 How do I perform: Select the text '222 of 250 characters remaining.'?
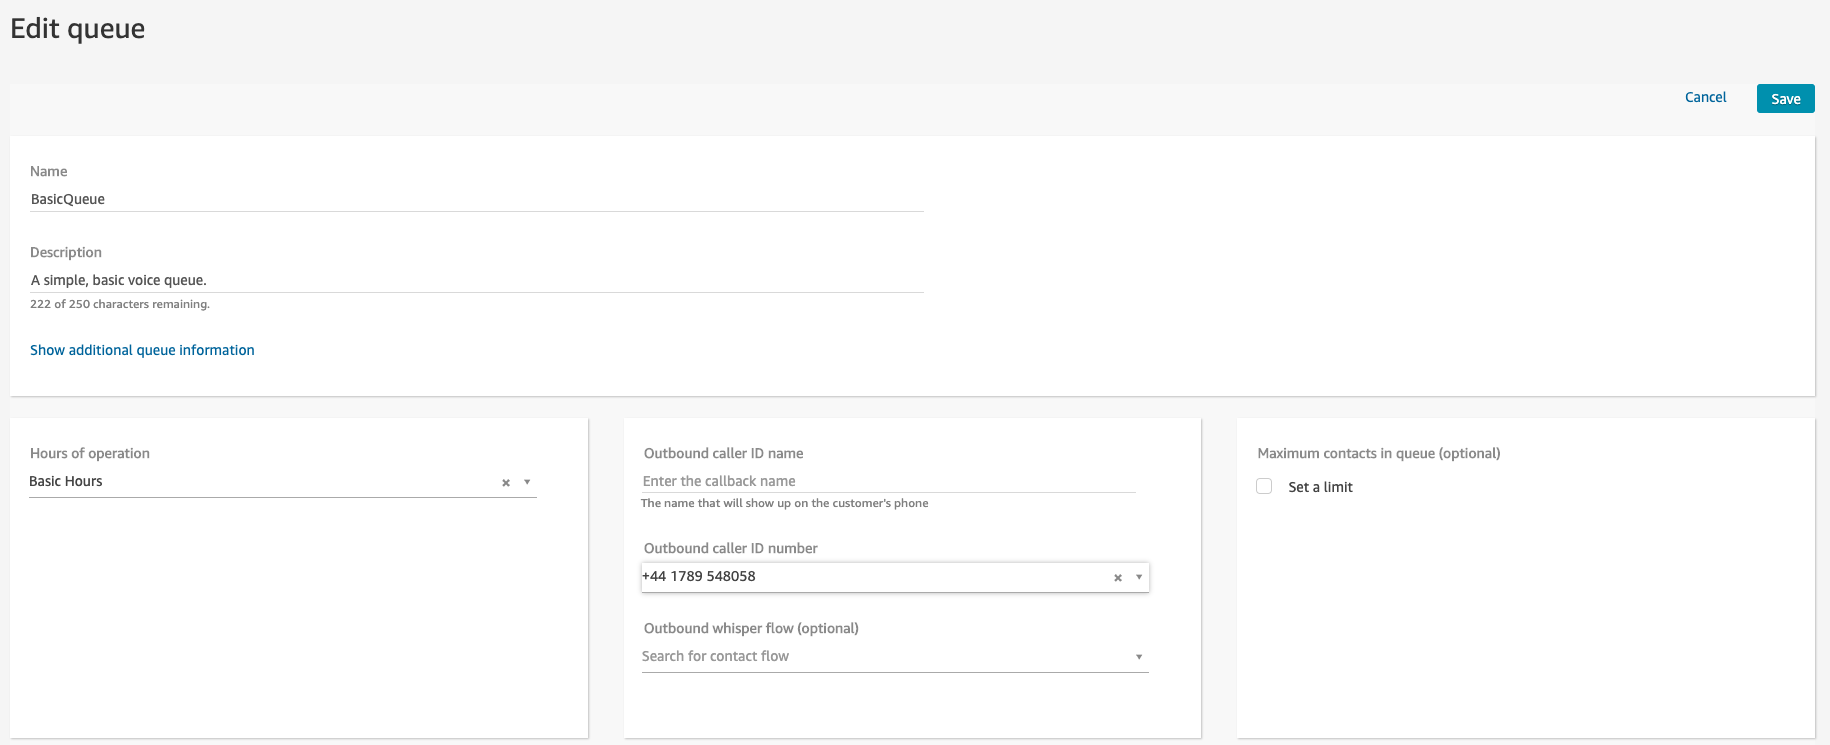coord(120,304)
